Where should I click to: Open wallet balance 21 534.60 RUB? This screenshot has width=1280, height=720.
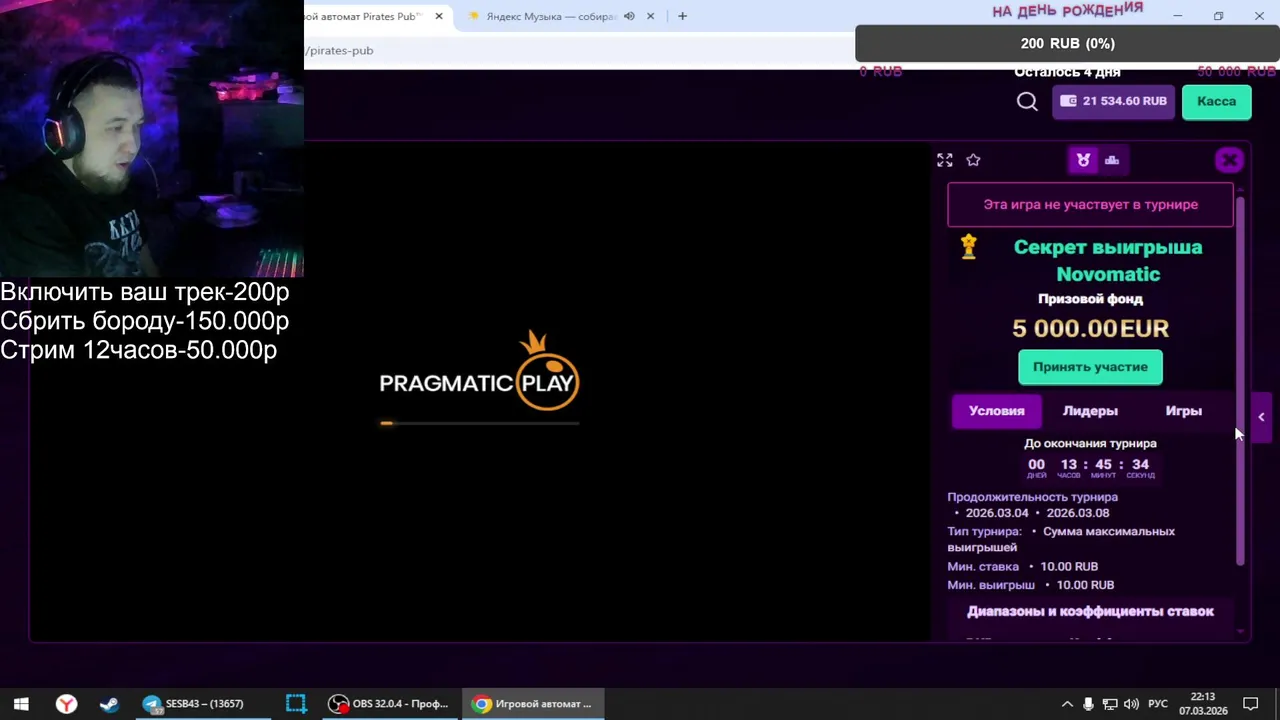point(1113,101)
